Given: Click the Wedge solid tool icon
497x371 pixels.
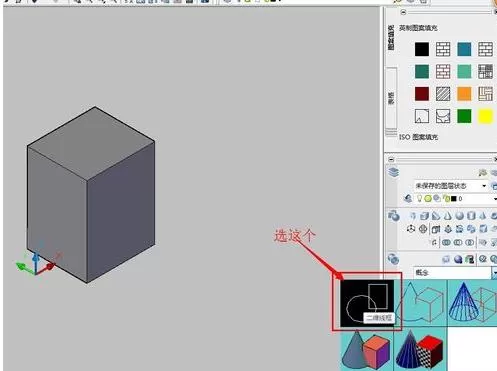Looking at the screenshot, I should 436,216.
